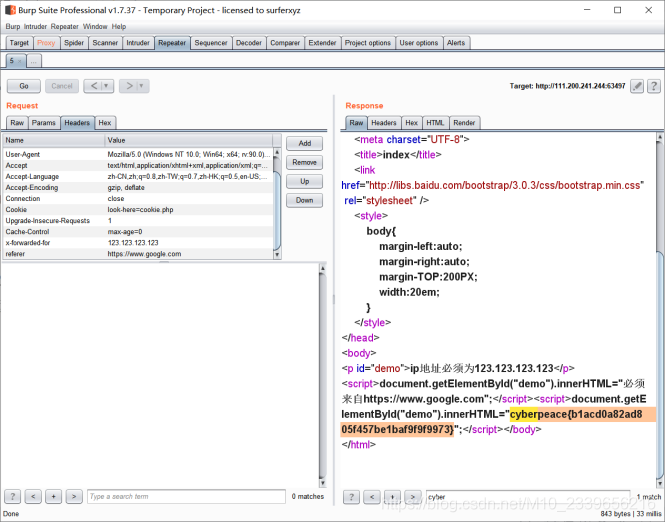665x522 pixels.
Task: Click headers table scrollbar down arrow
Action: tap(277, 254)
